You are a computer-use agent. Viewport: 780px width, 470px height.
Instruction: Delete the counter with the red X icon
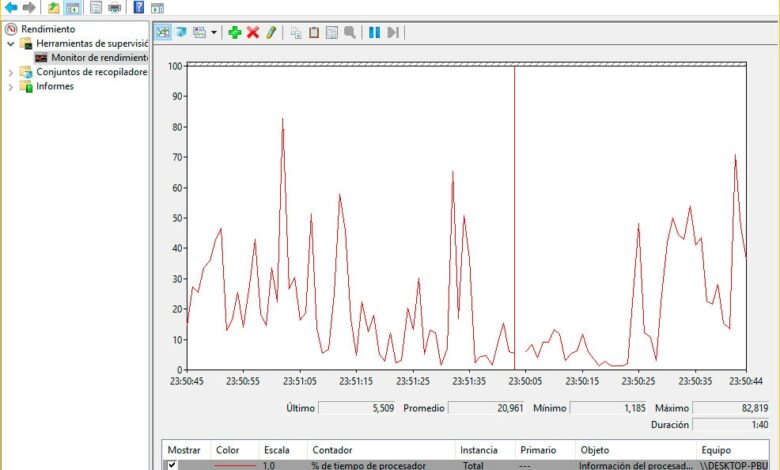click(x=253, y=32)
